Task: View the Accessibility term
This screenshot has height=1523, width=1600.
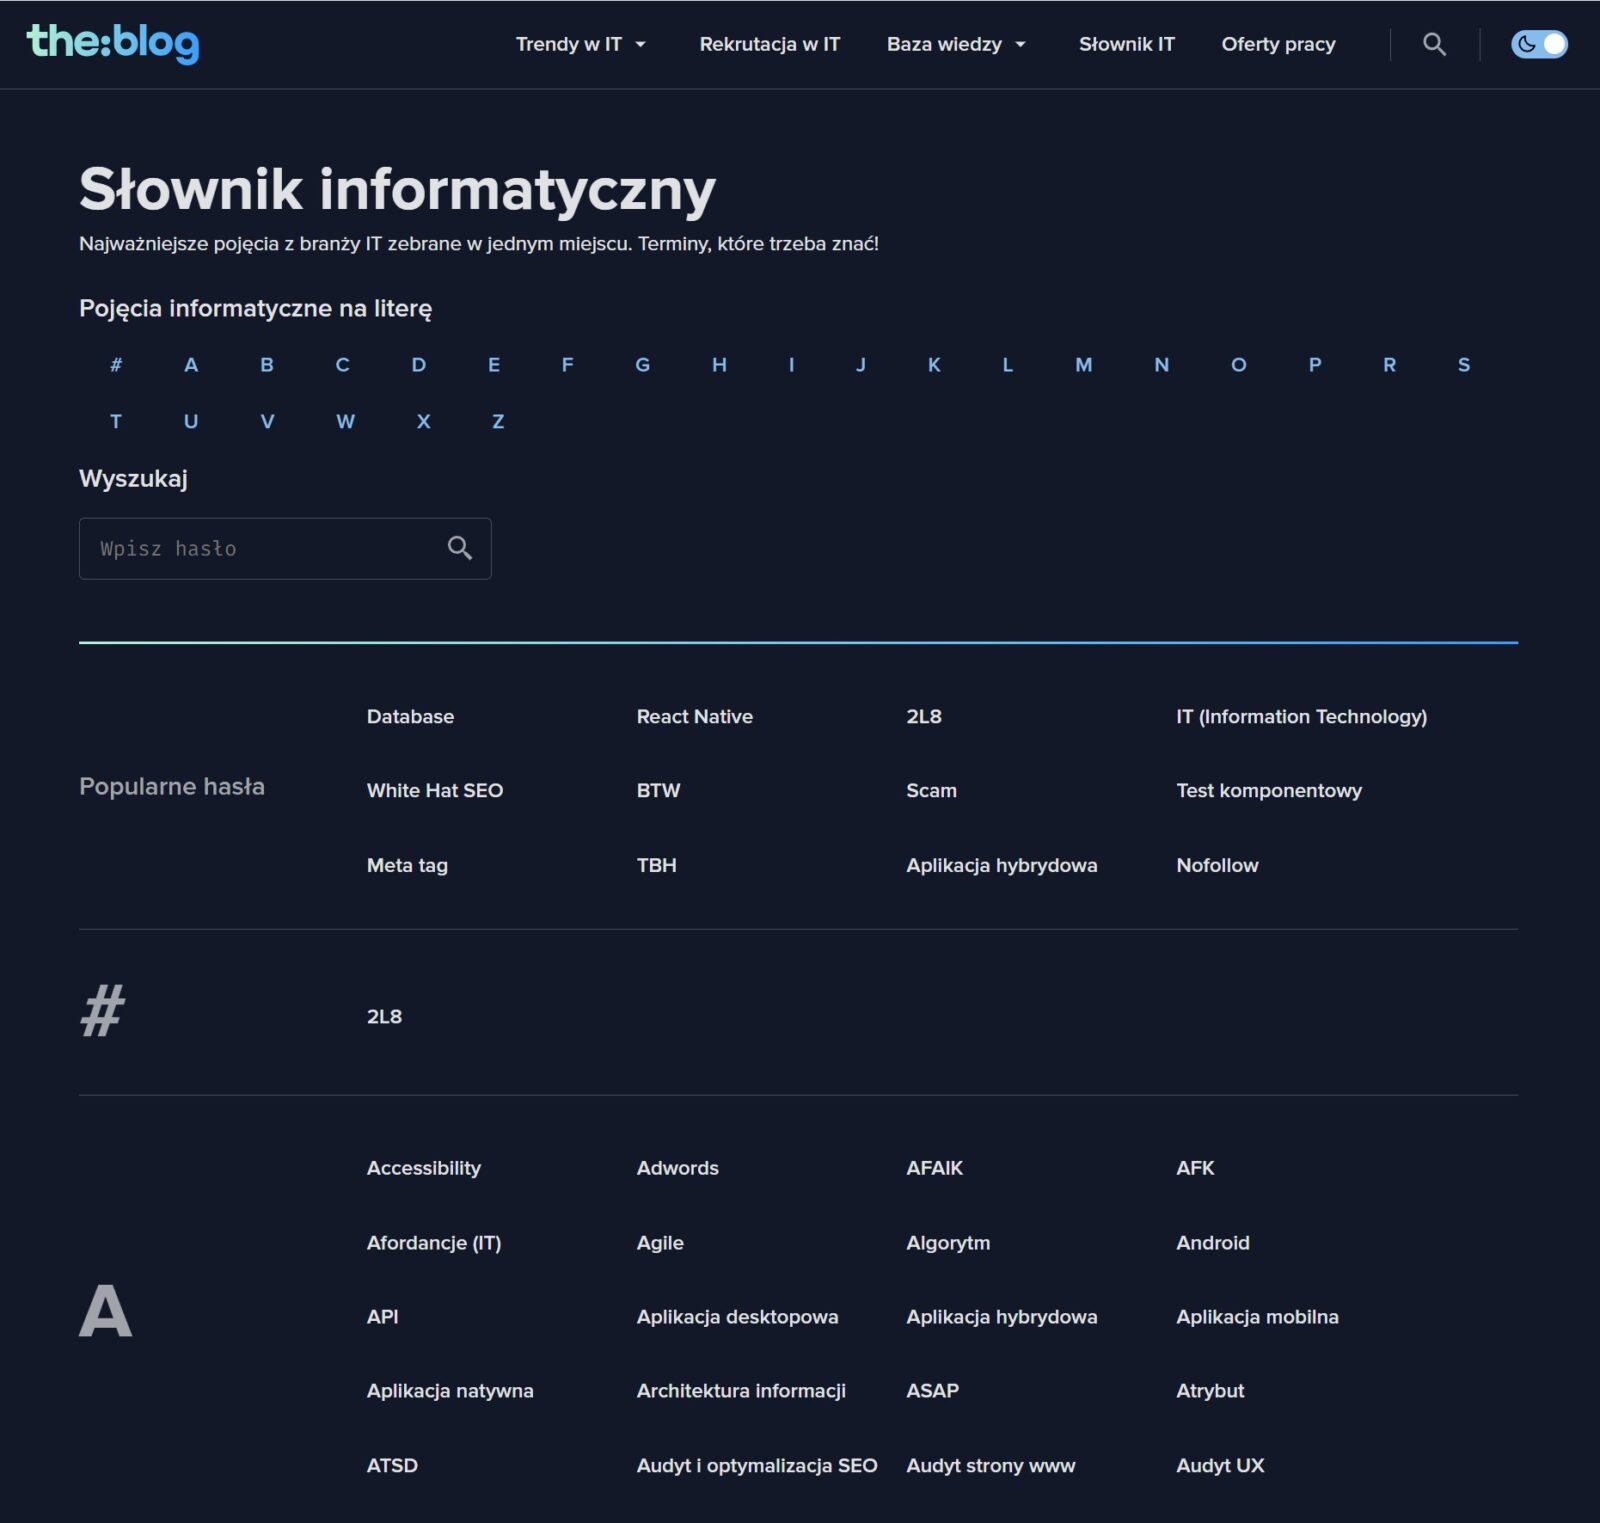Action: pyautogui.click(x=423, y=1168)
